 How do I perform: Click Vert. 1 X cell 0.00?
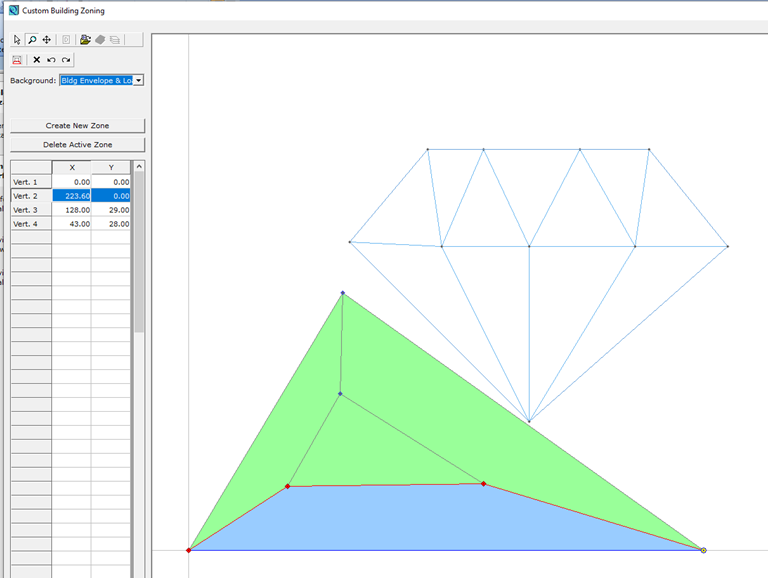pyautogui.click(x=72, y=182)
